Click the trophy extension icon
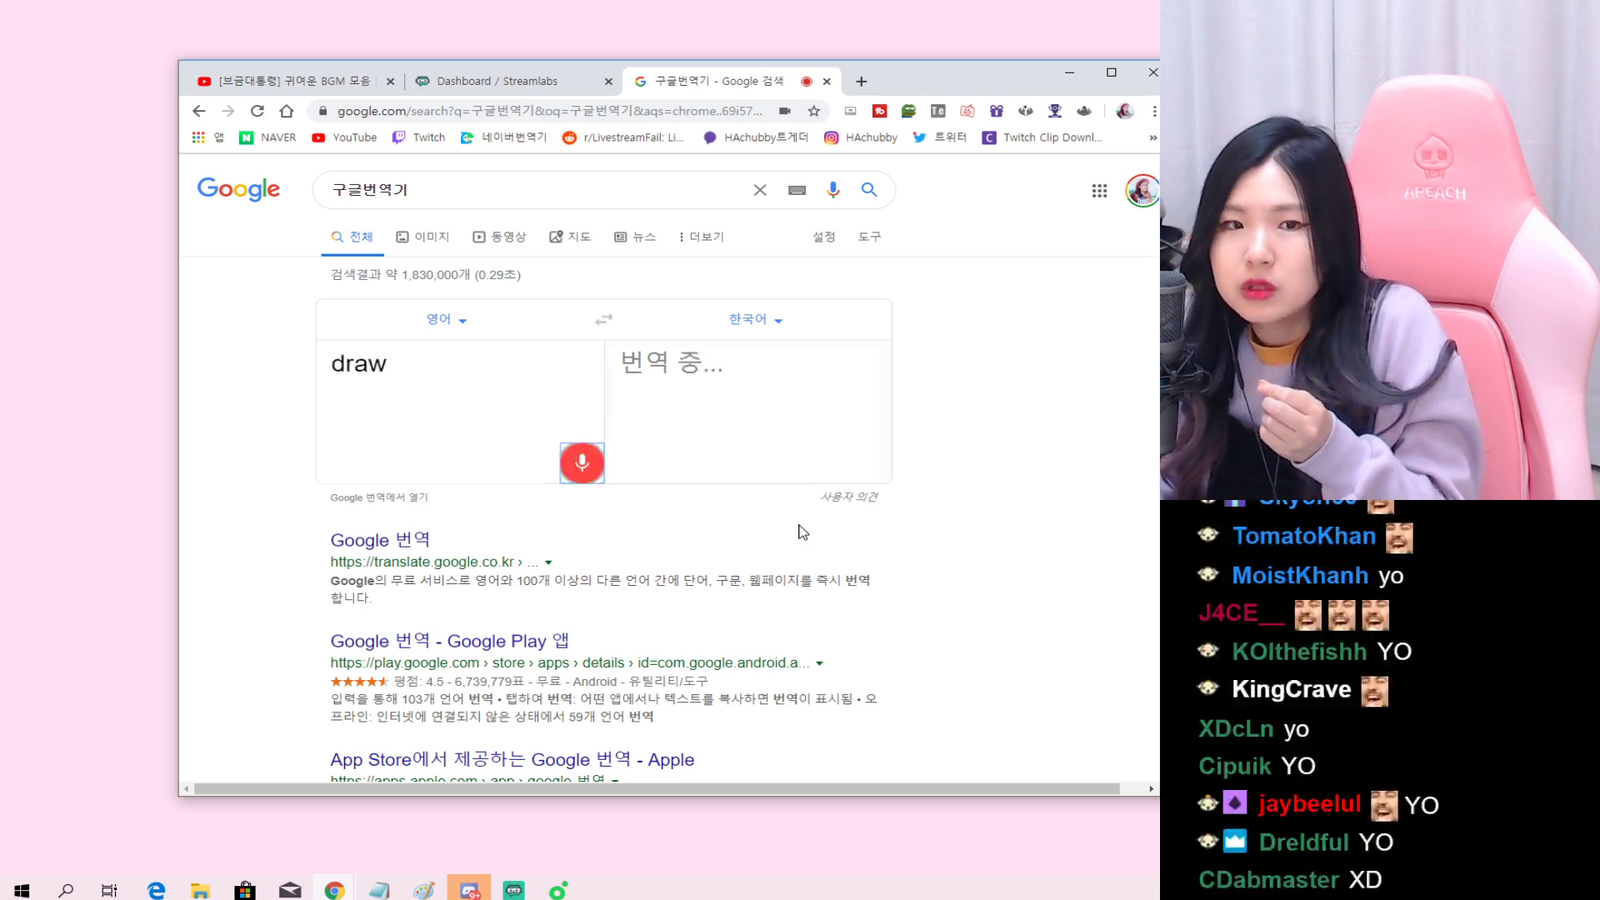Image resolution: width=1600 pixels, height=900 pixels. [1055, 111]
